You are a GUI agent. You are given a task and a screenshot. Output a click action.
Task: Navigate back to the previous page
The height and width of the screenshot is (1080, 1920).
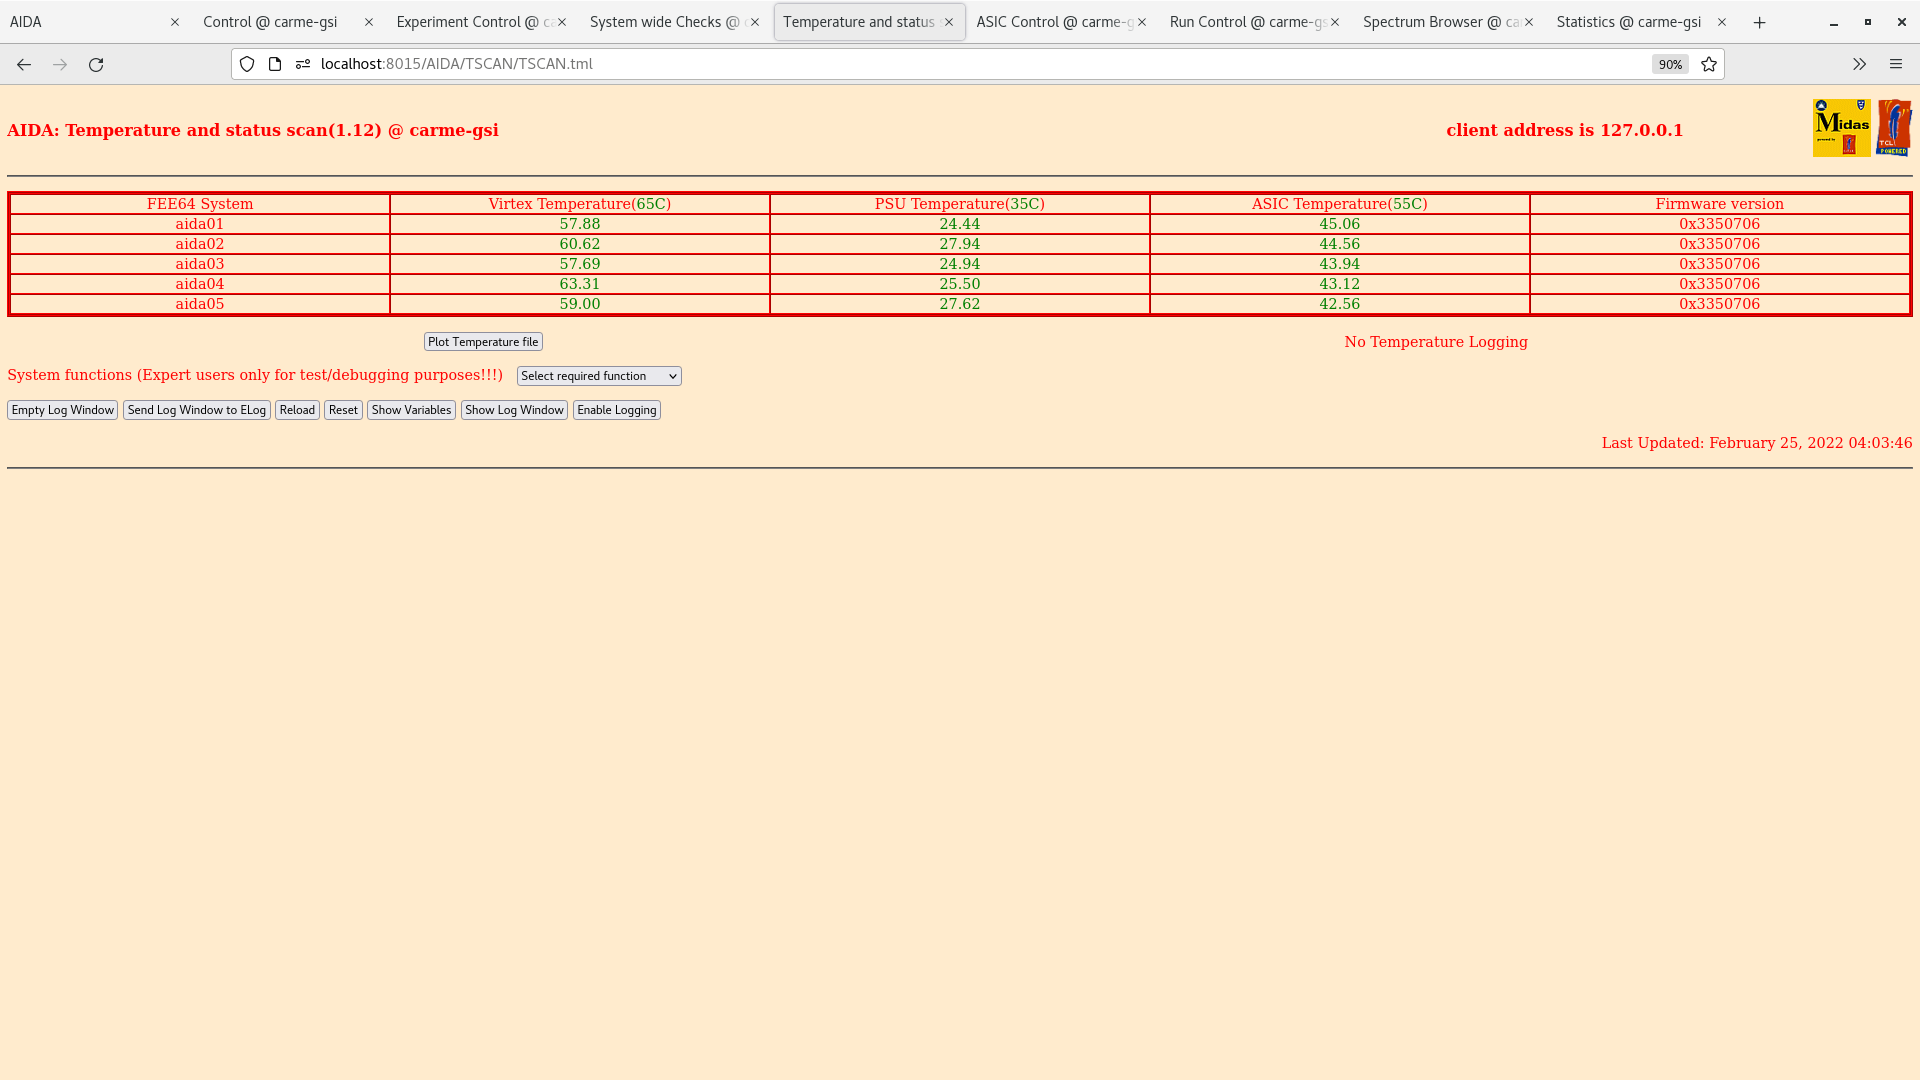(x=24, y=64)
